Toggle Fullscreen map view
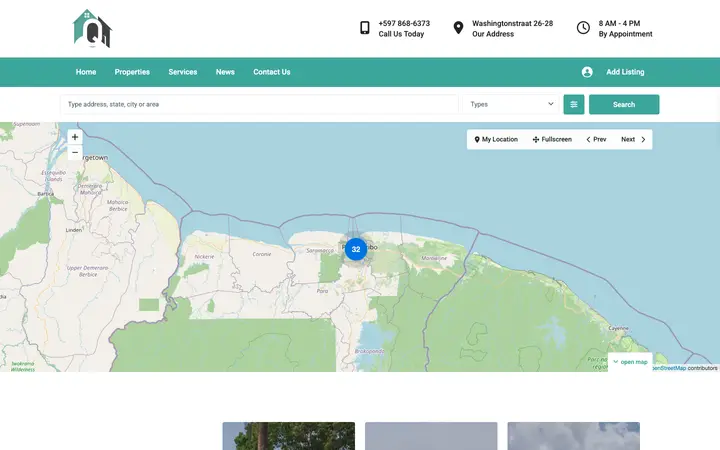Screen dimensions: 720x450 point(552,140)
